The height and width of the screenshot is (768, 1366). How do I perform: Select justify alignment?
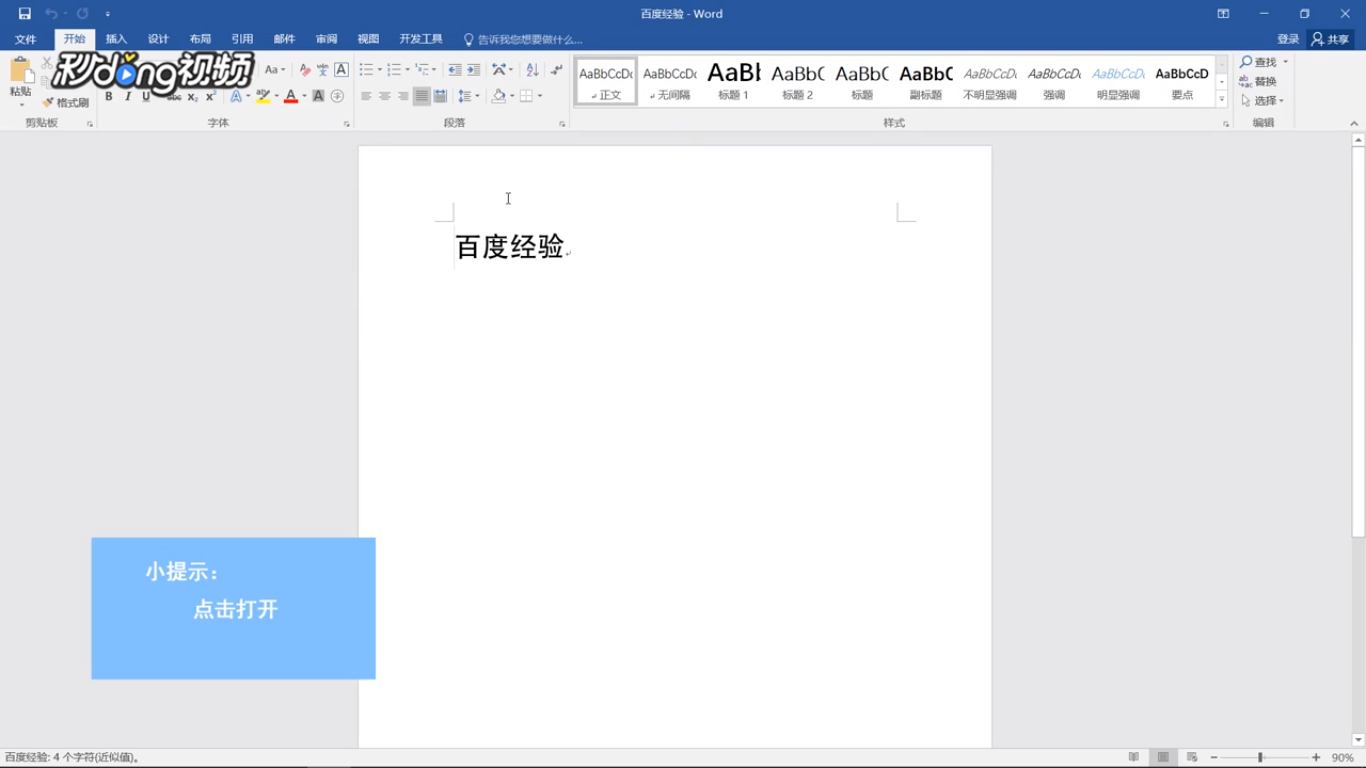pos(422,97)
